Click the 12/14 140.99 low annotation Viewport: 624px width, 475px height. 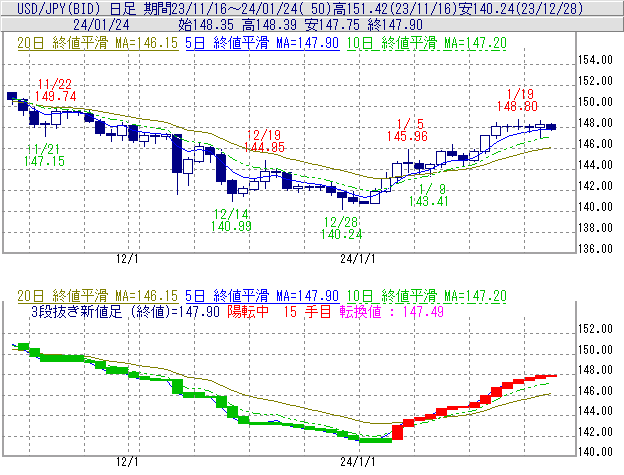coord(231,220)
